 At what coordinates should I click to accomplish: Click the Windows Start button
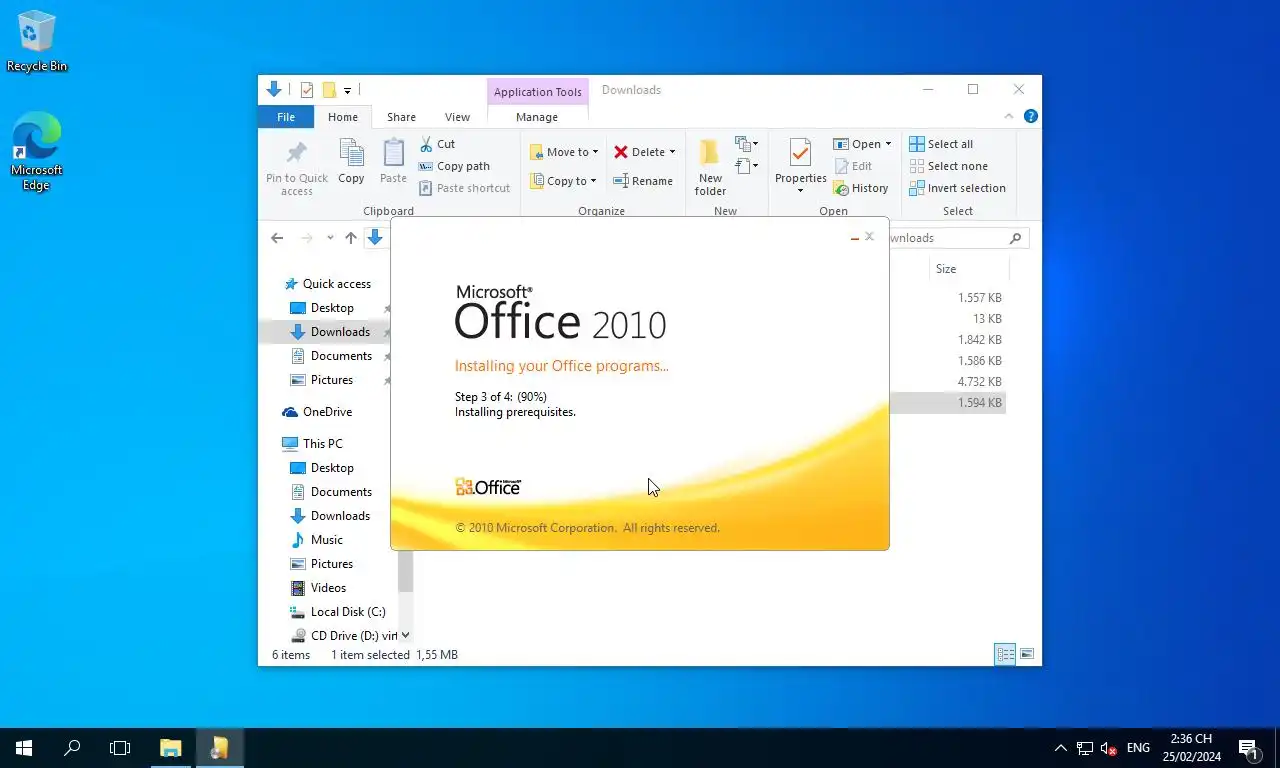pyautogui.click(x=24, y=747)
